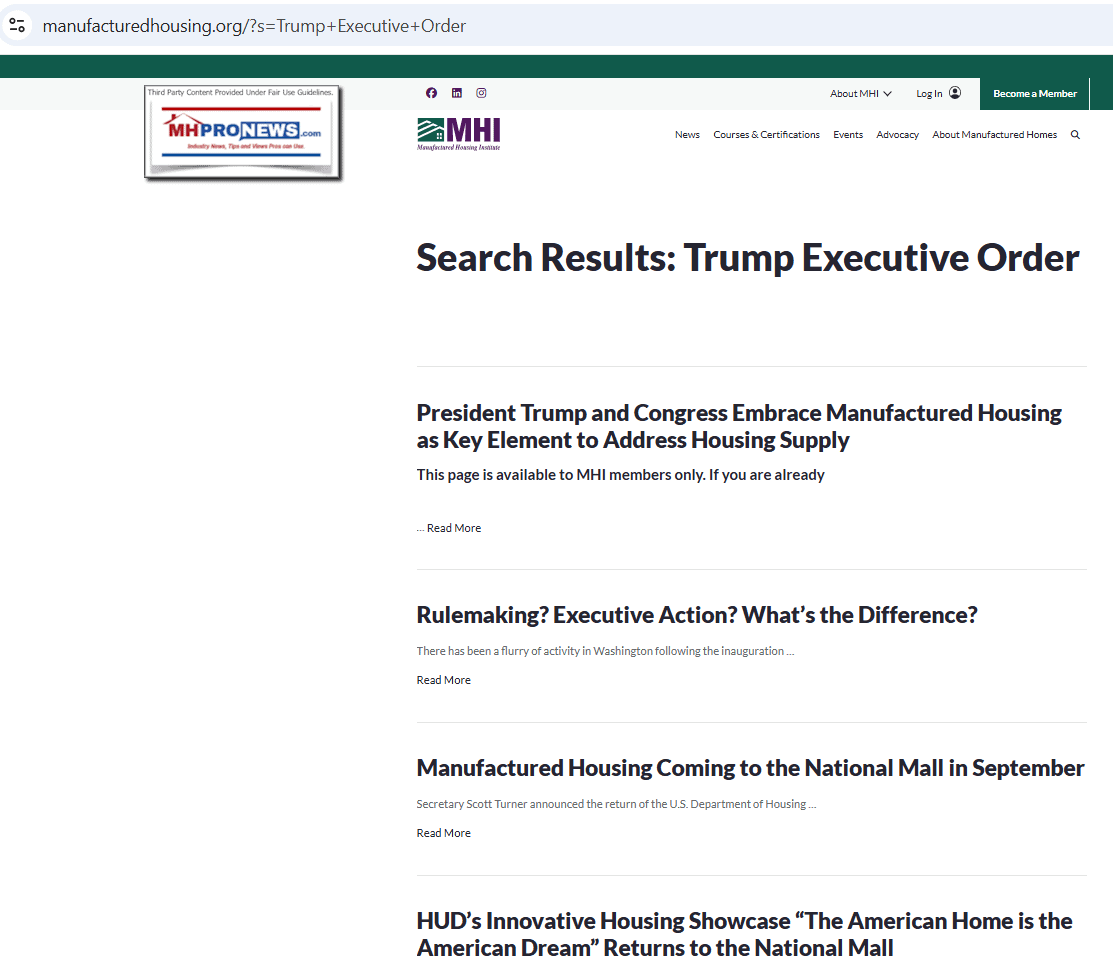Click Read More under Rulemaking article
The image size is (1113, 961).
coord(443,680)
